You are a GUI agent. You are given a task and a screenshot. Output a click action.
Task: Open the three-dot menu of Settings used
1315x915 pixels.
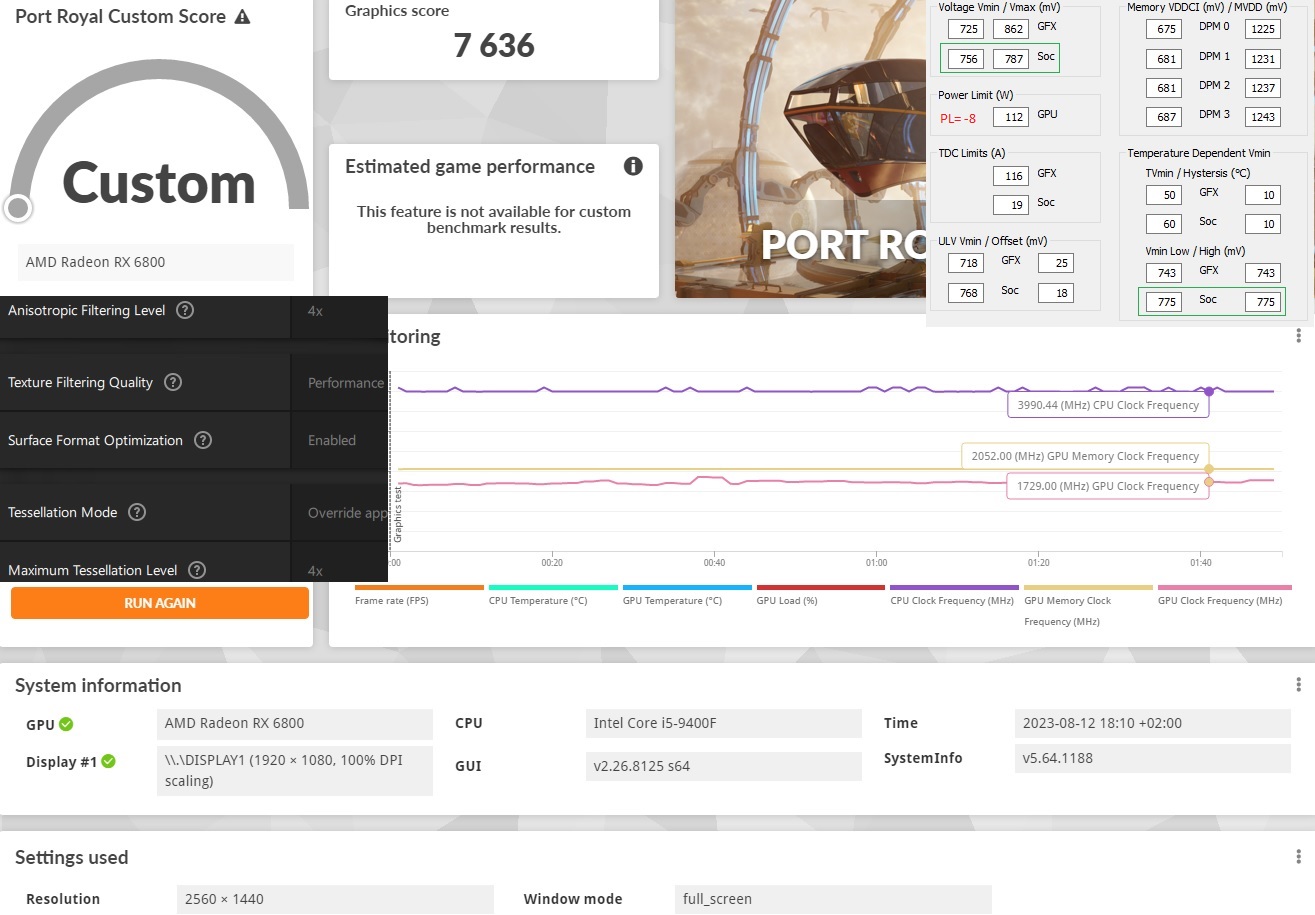[1298, 857]
